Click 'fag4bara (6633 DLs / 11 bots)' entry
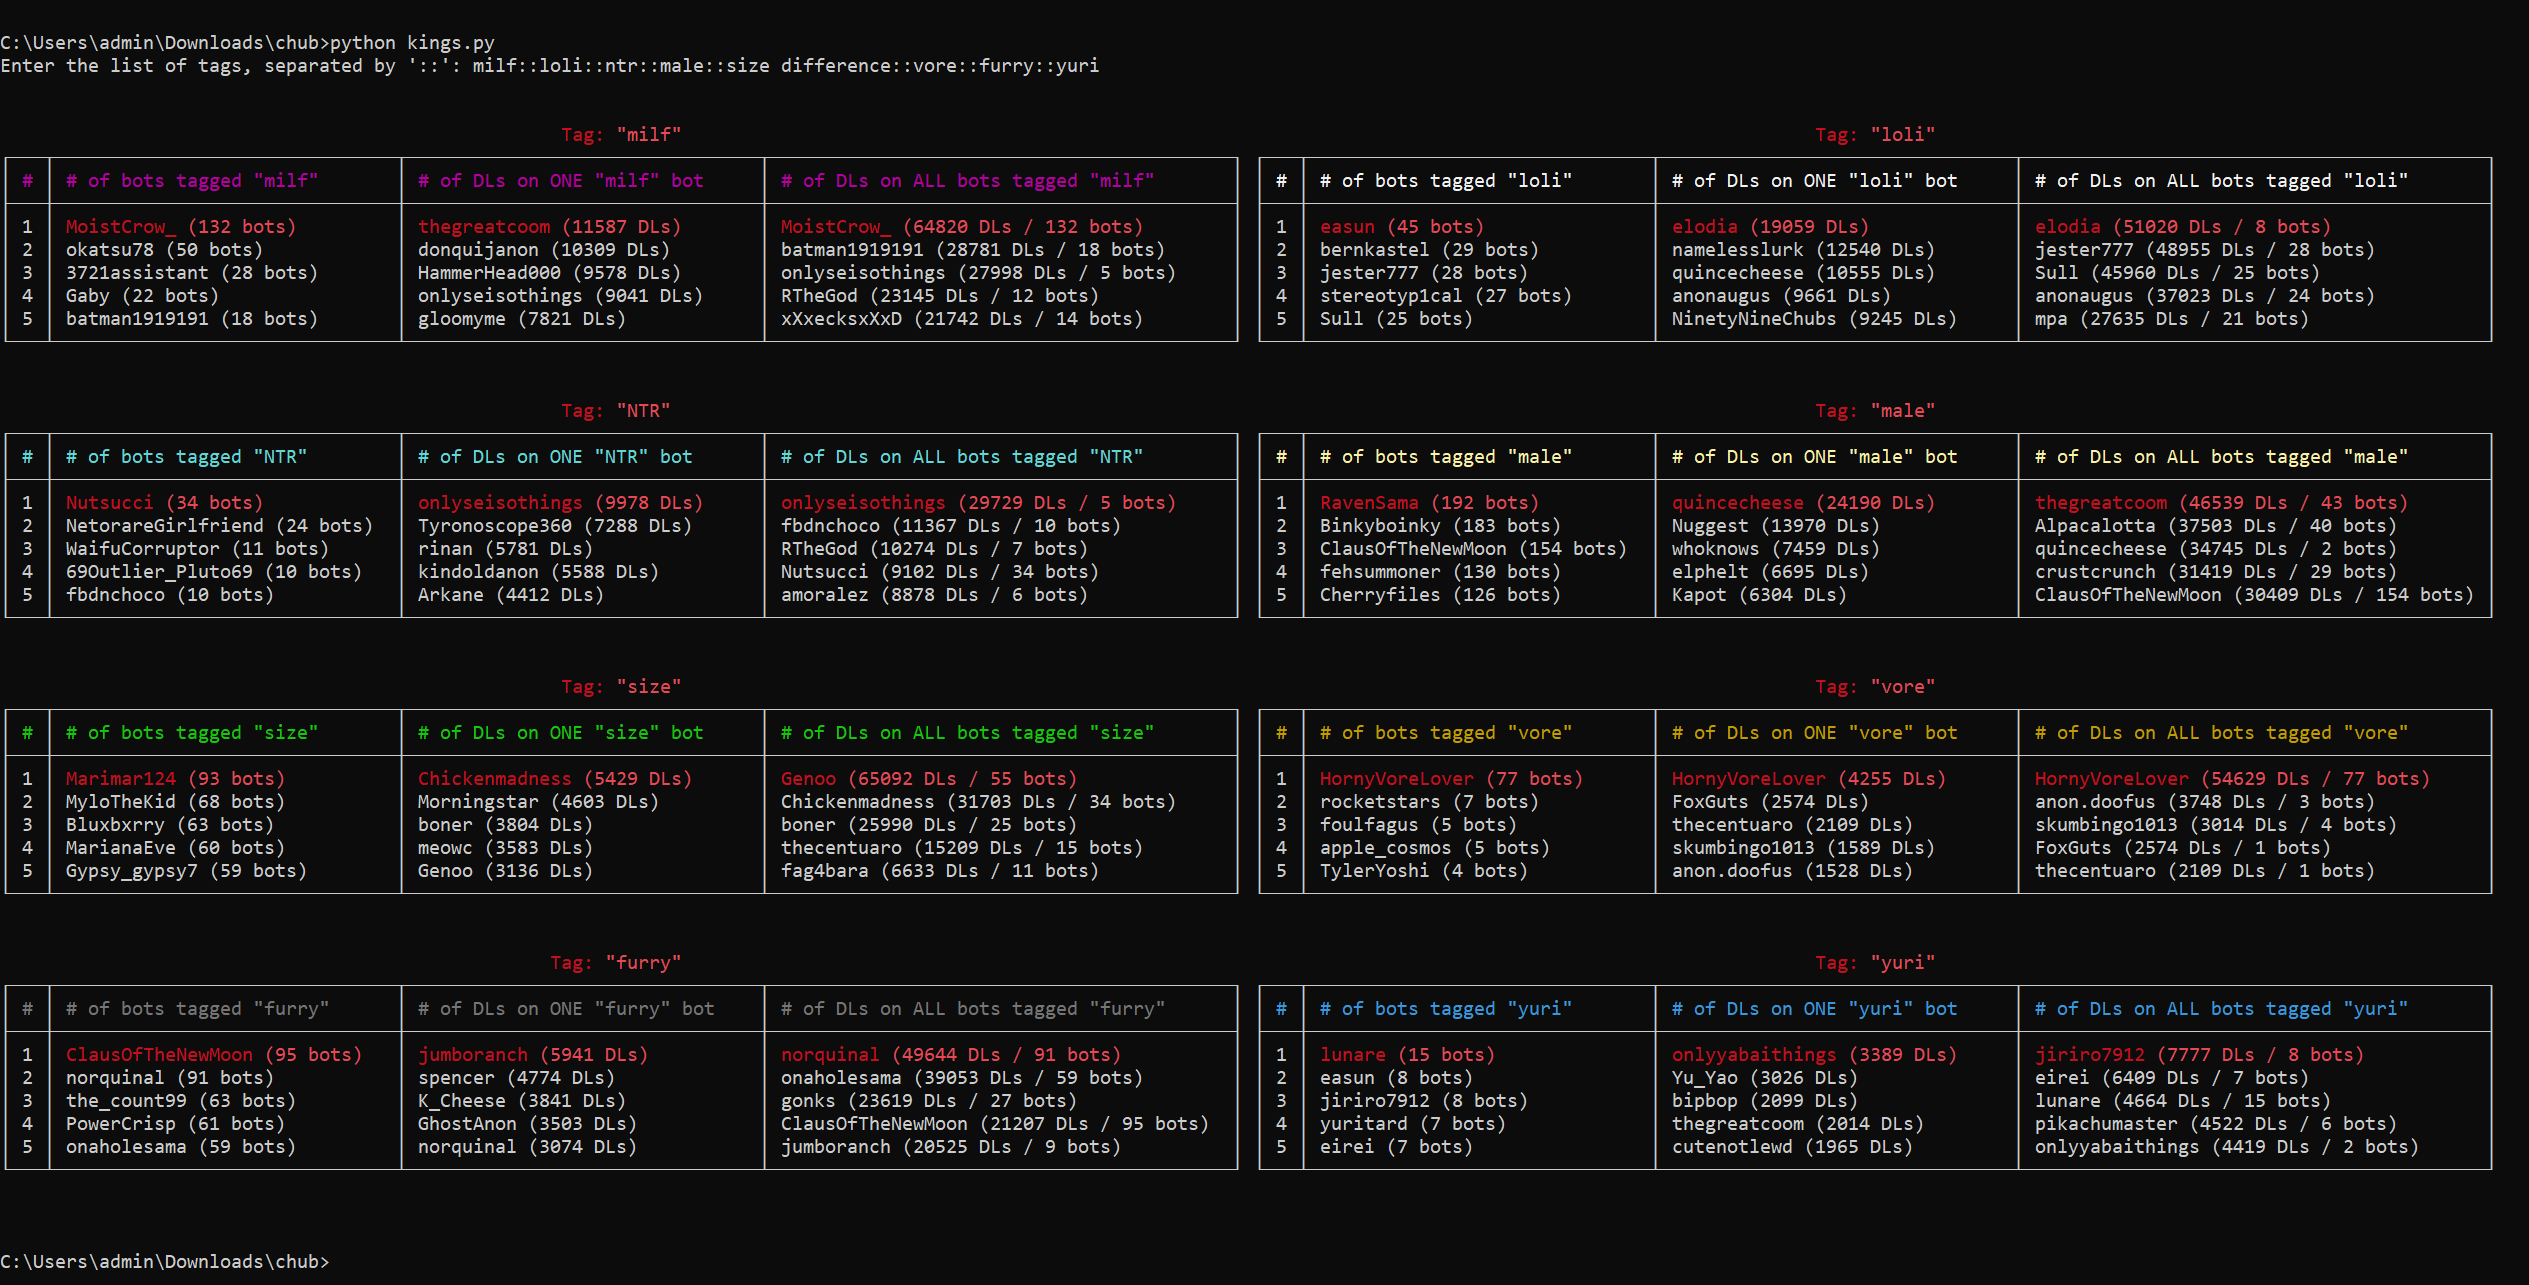 click(940, 870)
